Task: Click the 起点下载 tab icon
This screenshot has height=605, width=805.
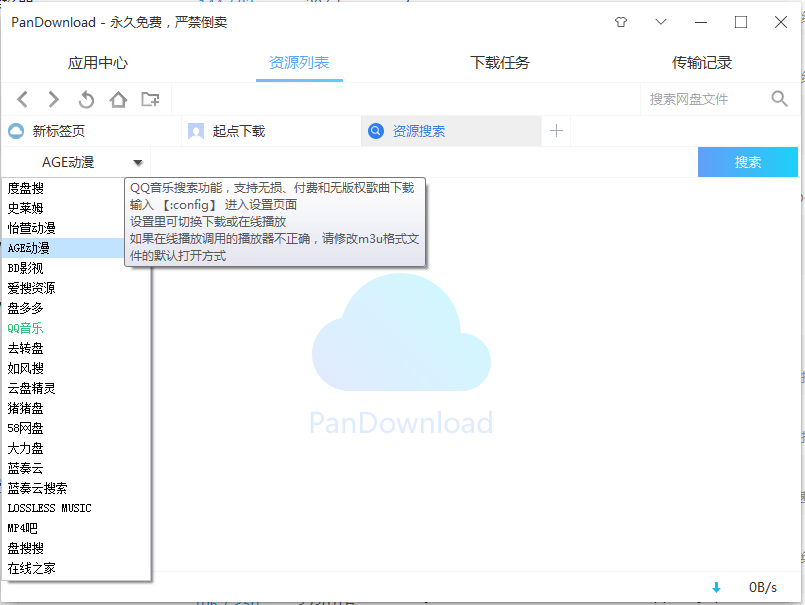Action: (196, 131)
